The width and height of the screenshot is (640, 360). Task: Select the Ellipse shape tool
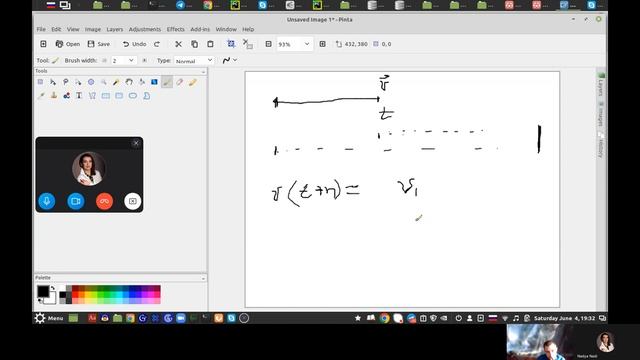[x=133, y=96]
